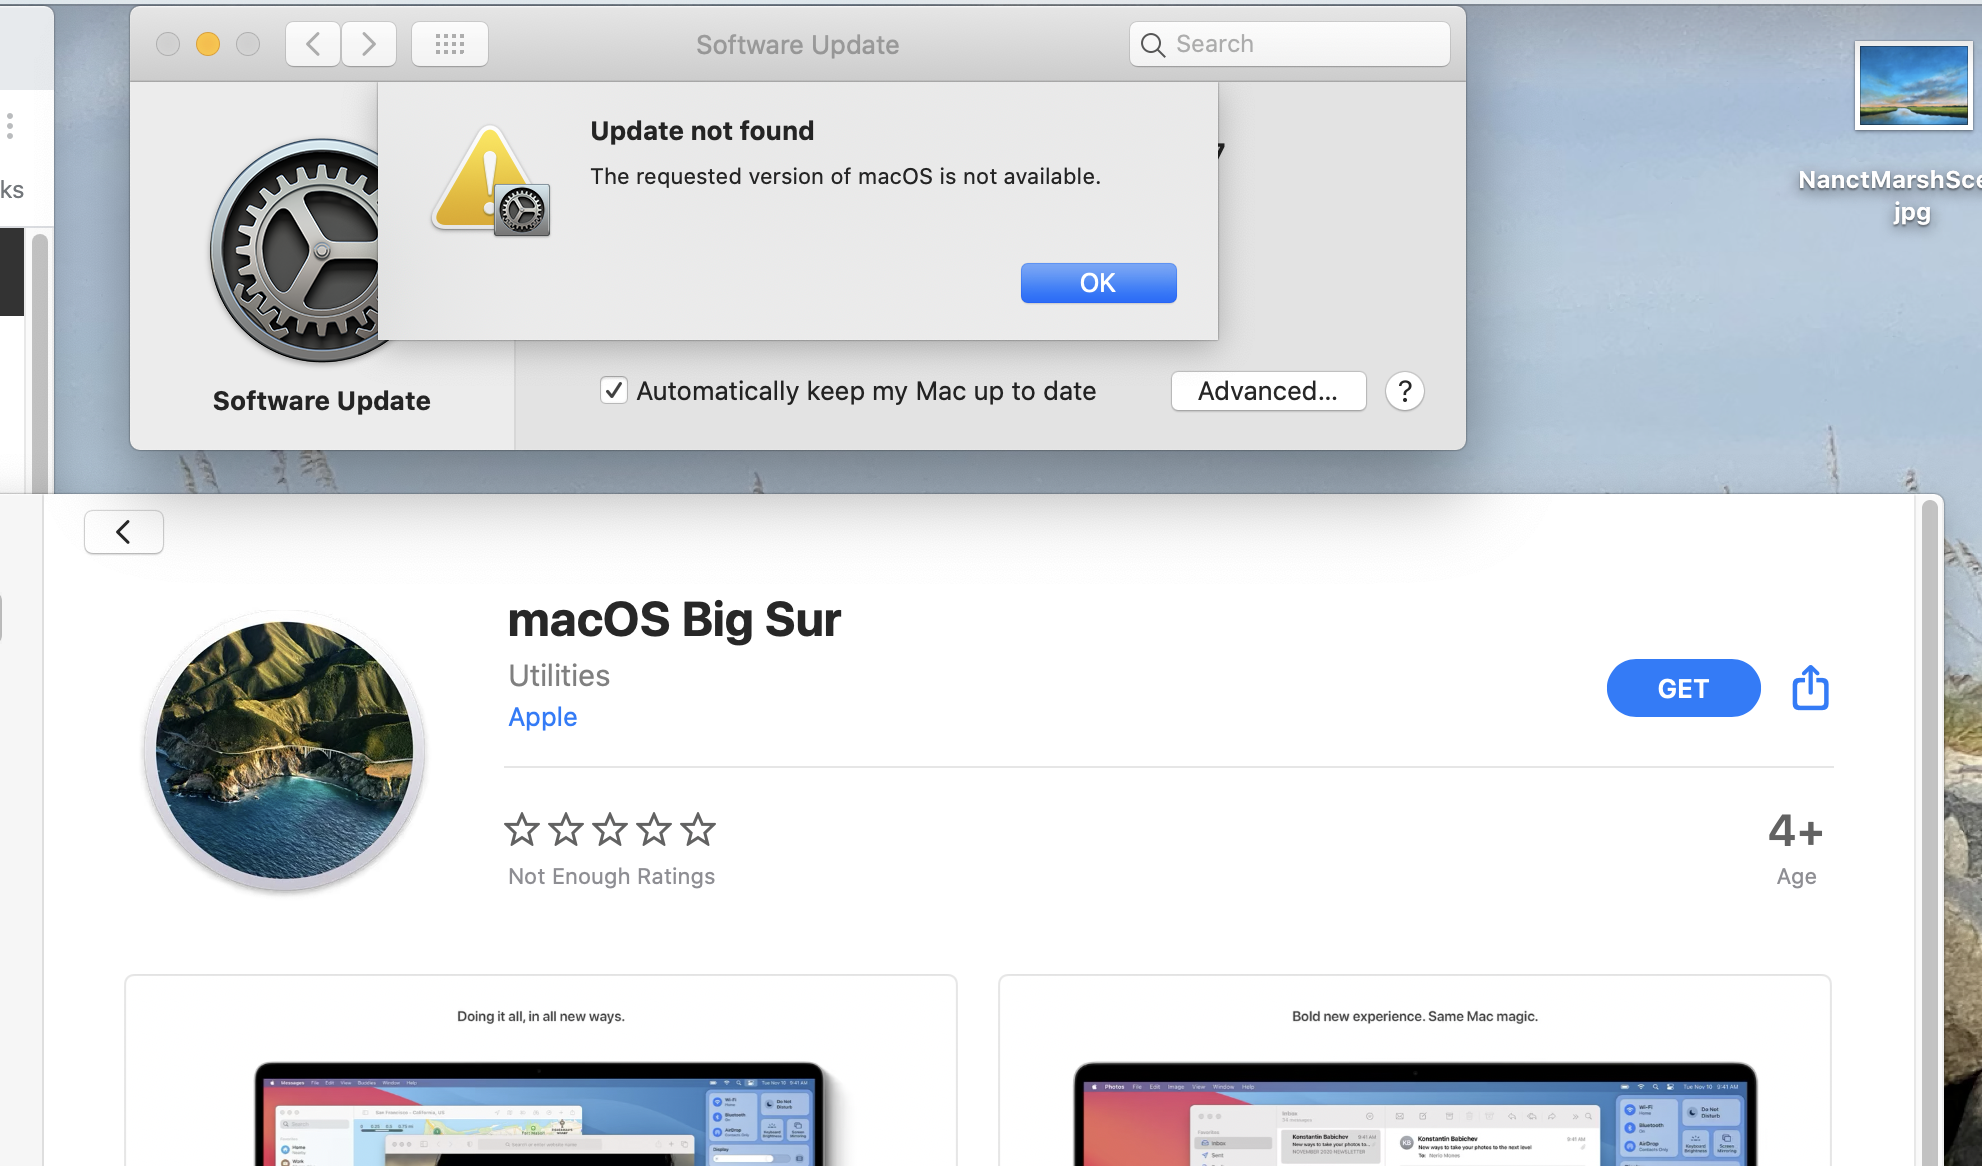This screenshot has height=1166, width=1982.
Task: Click the back chevron in the App Store
Action: pos(124,532)
